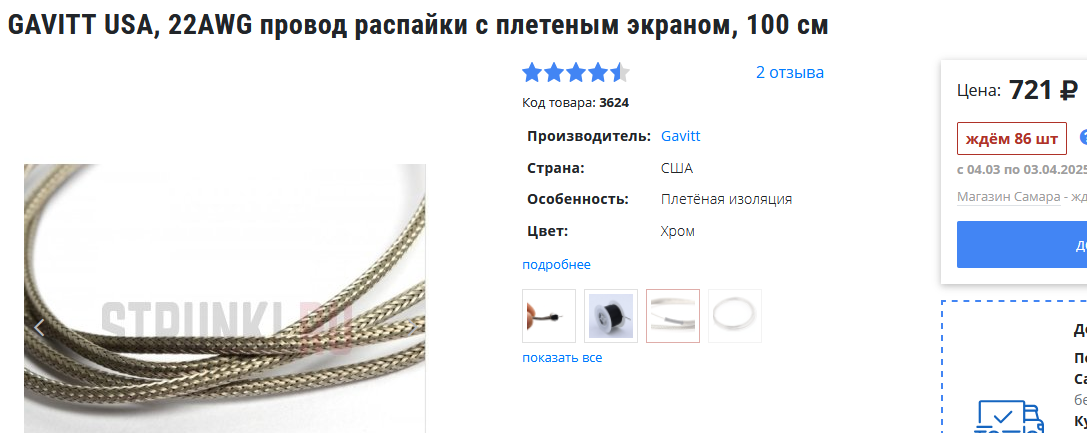The image size is (1087, 433).
Task: Click the third star in the rating
Action: click(x=576, y=73)
